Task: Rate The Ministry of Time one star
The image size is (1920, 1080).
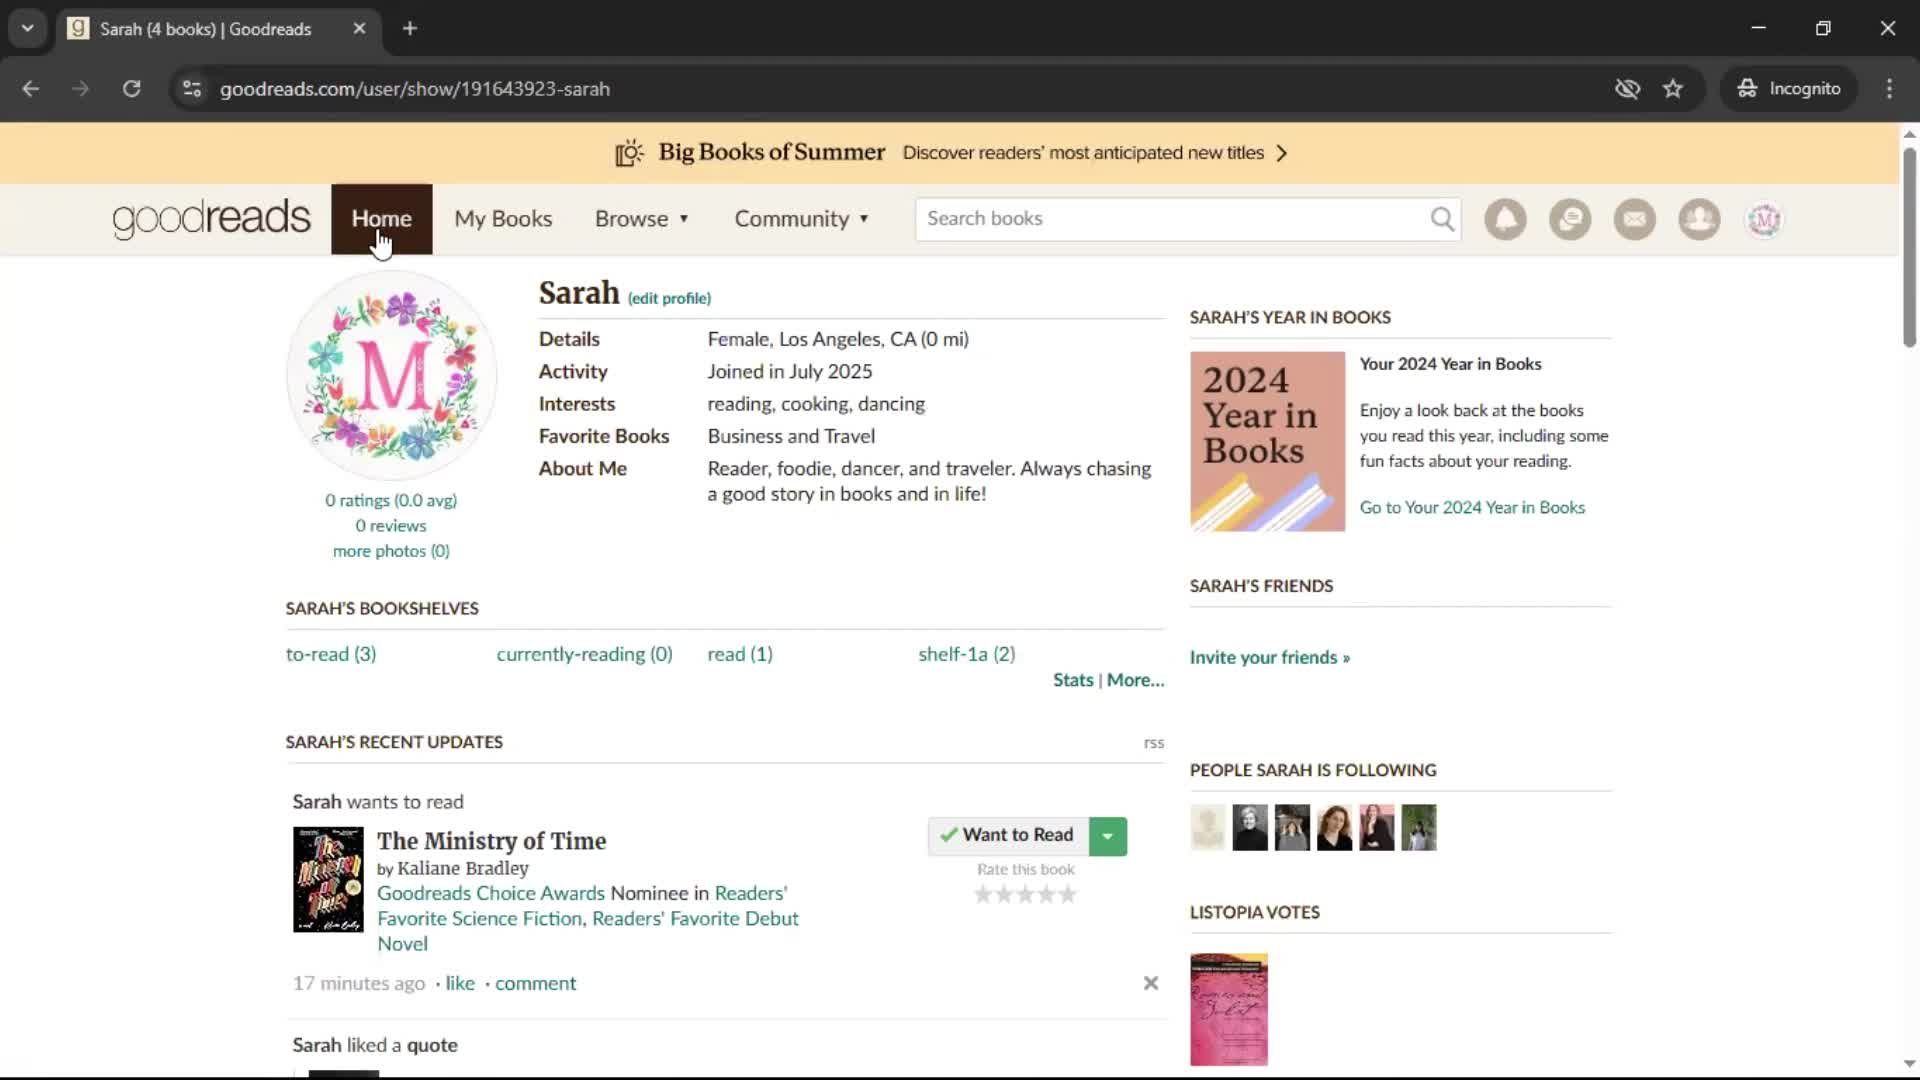Action: click(983, 894)
